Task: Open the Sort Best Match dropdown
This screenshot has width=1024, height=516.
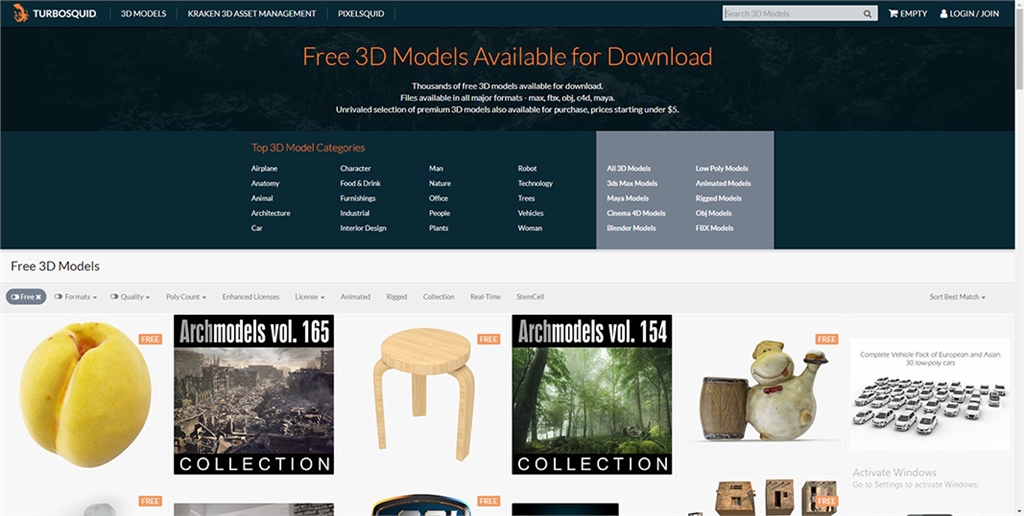Action: (x=957, y=297)
